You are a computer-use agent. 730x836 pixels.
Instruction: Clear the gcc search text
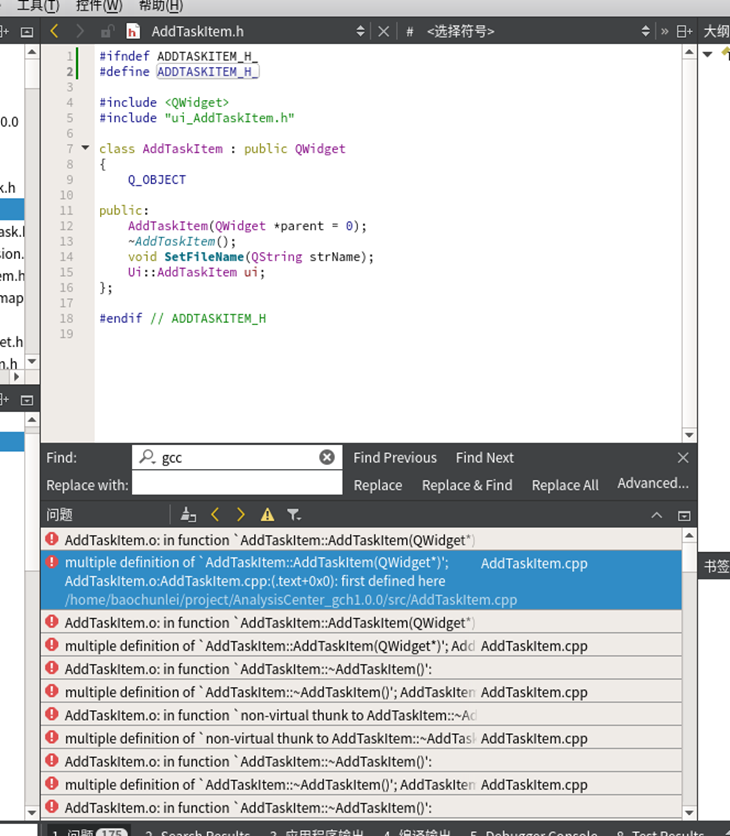click(327, 457)
